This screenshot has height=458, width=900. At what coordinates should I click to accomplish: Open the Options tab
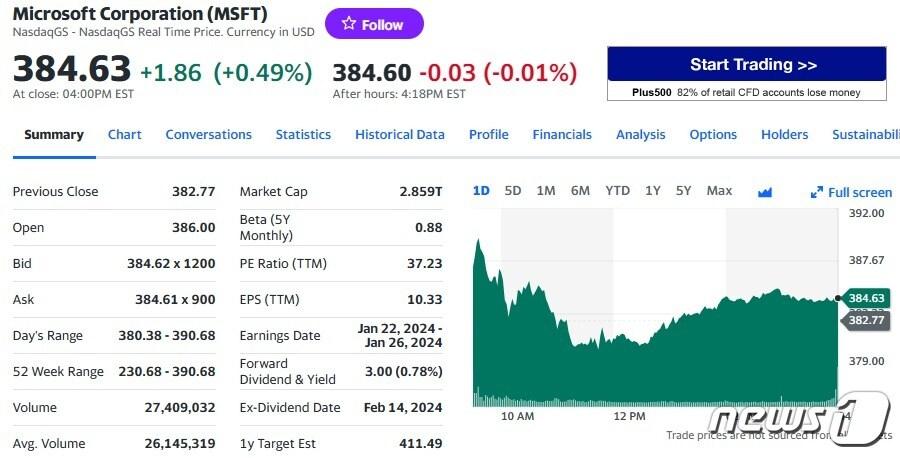click(713, 135)
